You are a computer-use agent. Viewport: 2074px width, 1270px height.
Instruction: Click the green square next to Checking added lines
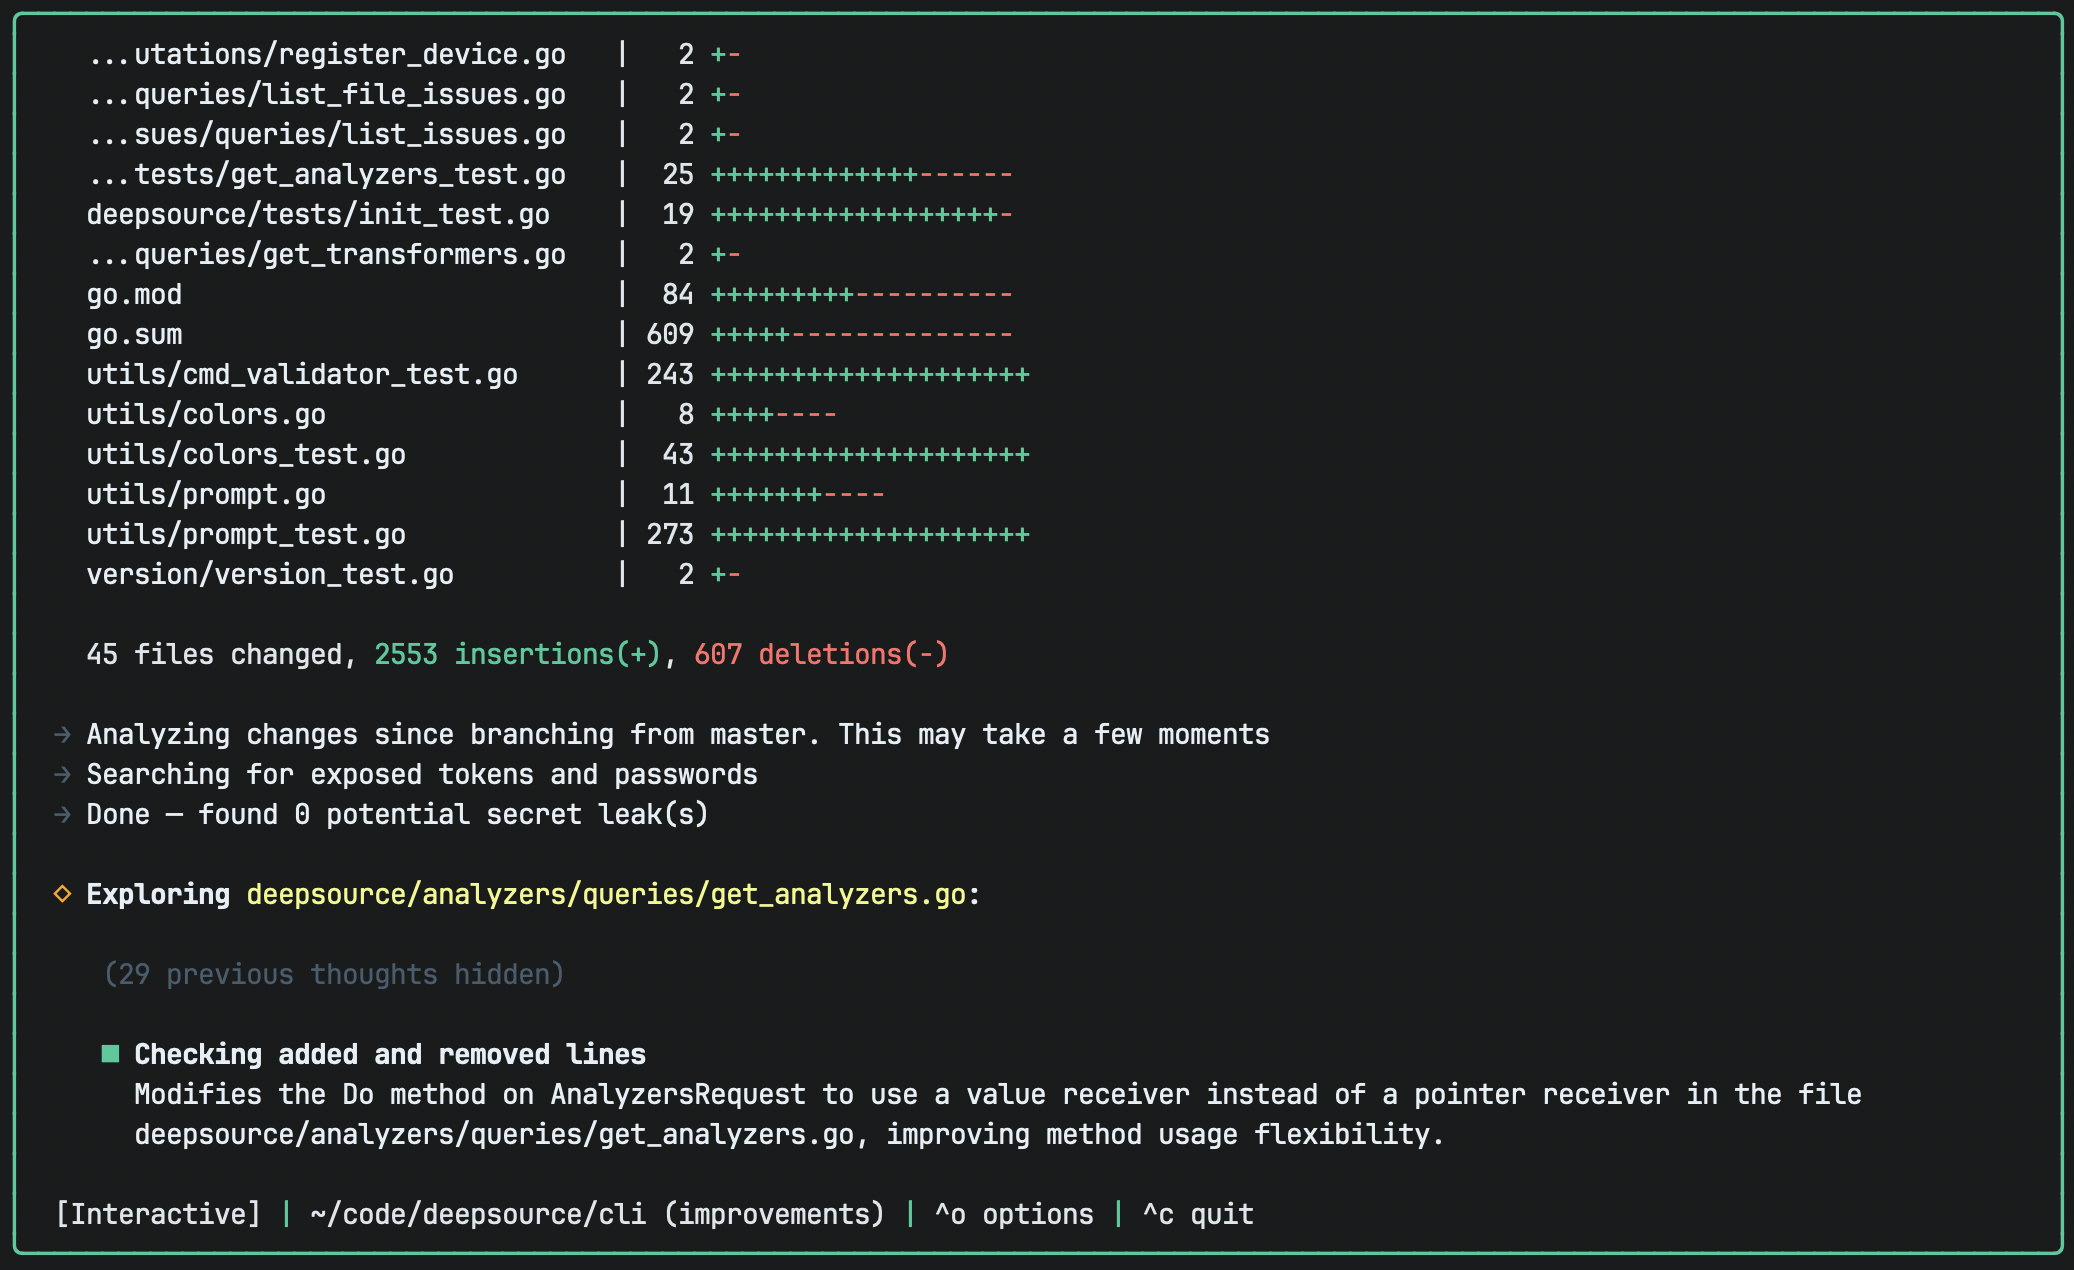111,1054
